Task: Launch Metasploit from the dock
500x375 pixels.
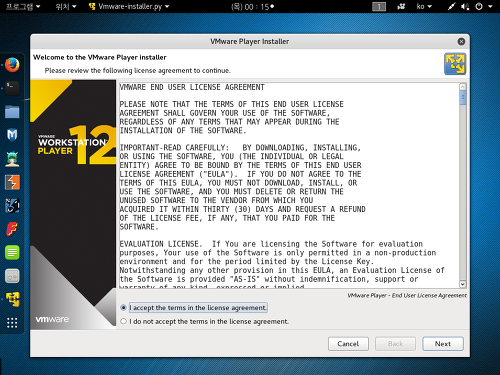Action: click(x=12, y=135)
